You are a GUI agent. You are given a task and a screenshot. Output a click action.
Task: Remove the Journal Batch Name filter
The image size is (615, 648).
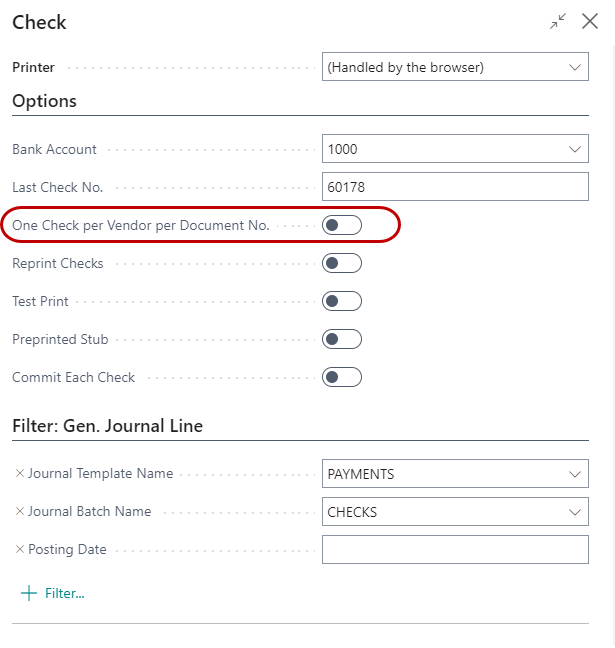pos(19,512)
